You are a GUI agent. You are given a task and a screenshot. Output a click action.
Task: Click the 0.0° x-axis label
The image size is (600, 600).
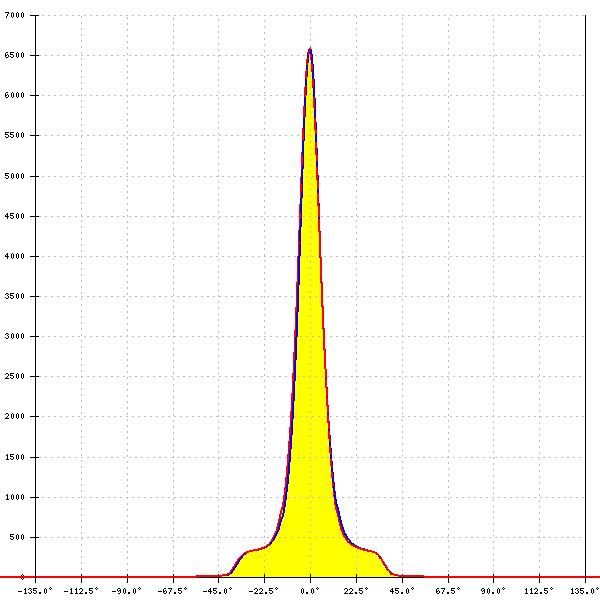coord(310,591)
